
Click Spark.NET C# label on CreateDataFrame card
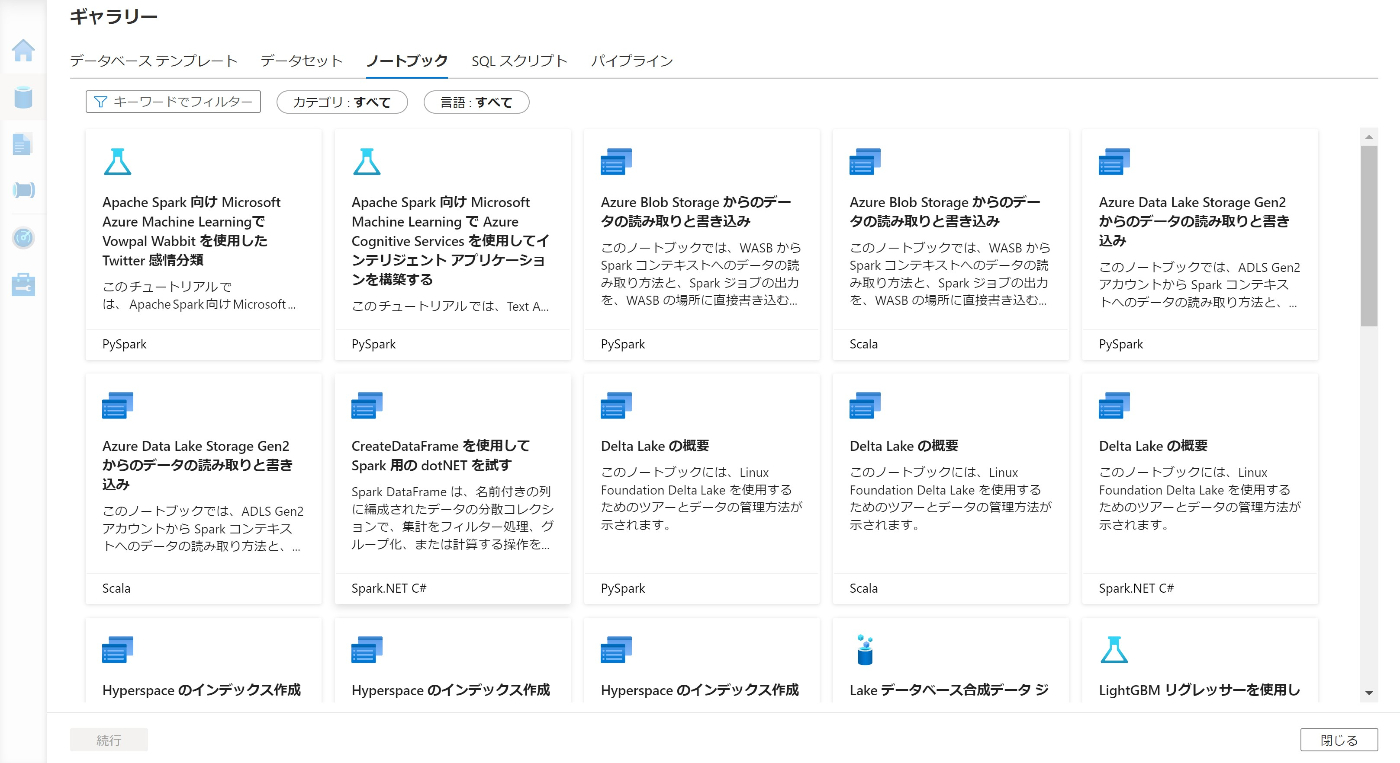tap(389, 589)
